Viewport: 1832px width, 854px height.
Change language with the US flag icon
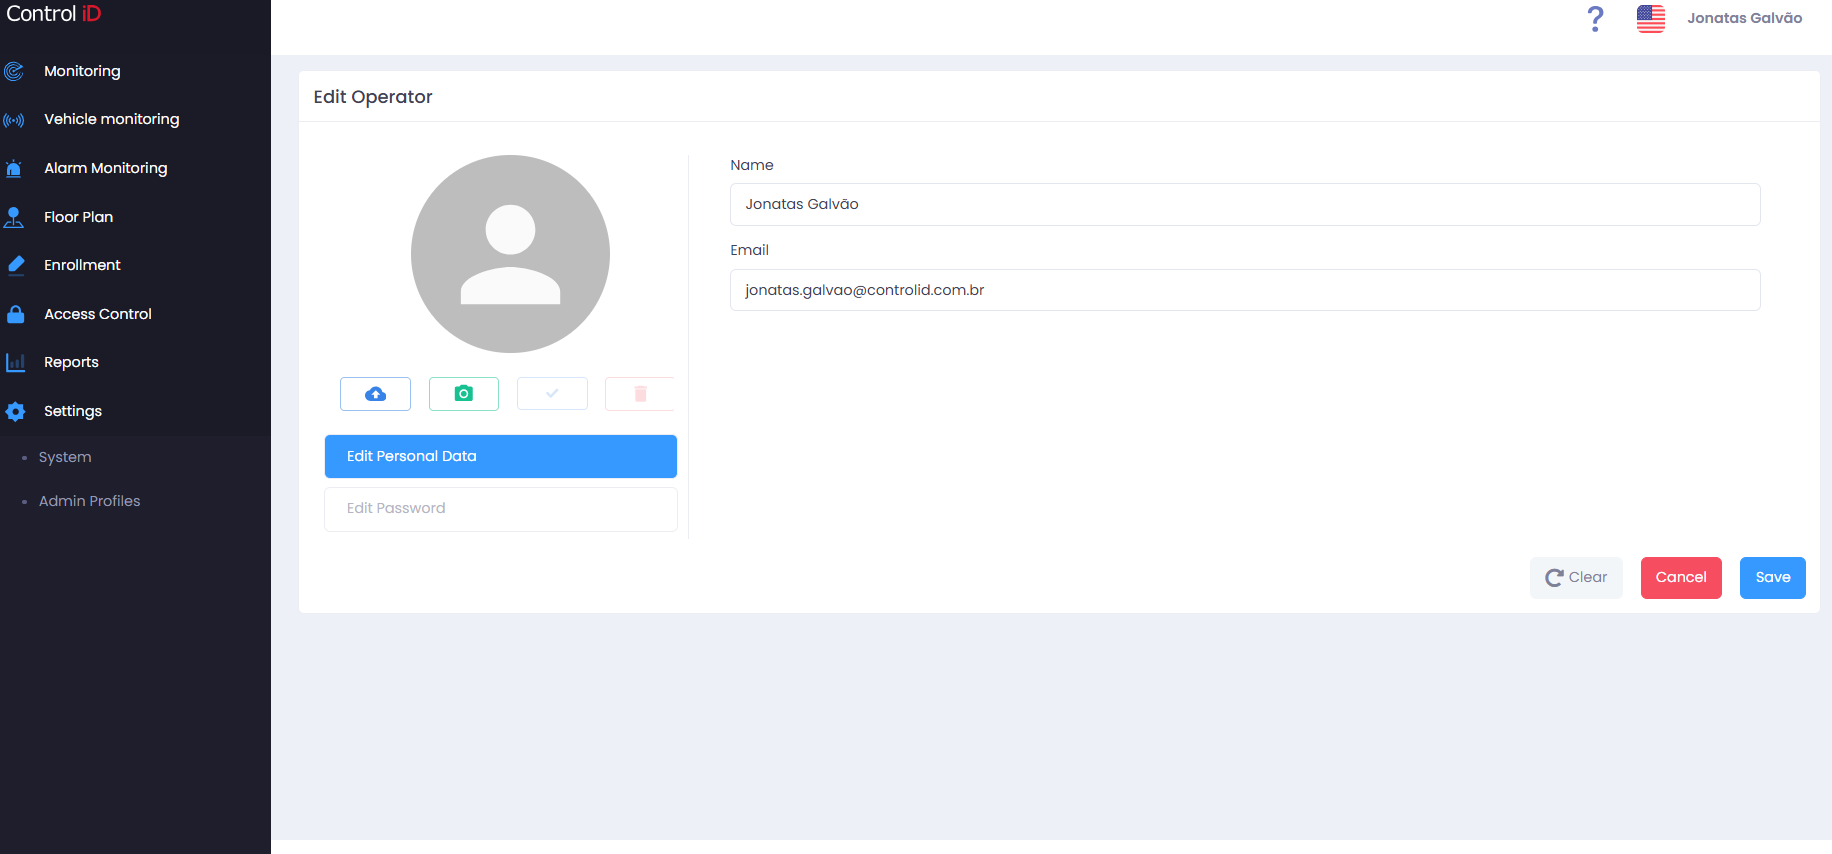point(1651,18)
